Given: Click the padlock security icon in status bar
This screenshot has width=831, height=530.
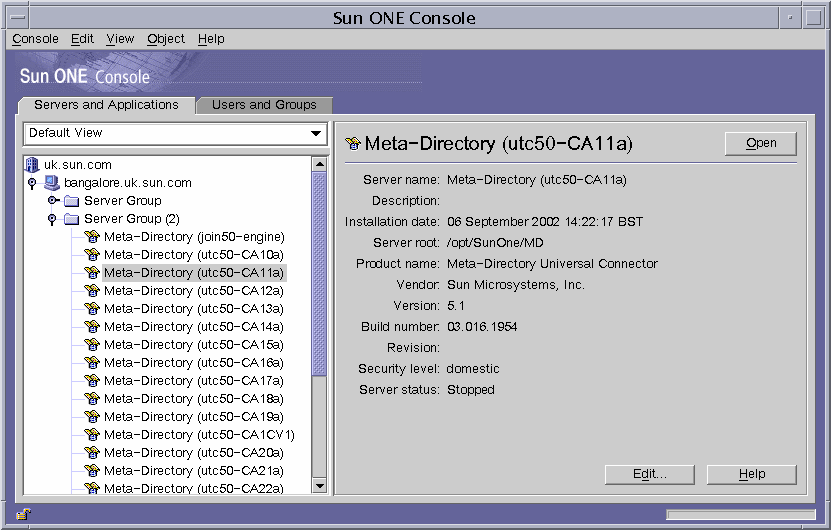Looking at the screenshot, I should pyautogui.click(x=23, y=514).
